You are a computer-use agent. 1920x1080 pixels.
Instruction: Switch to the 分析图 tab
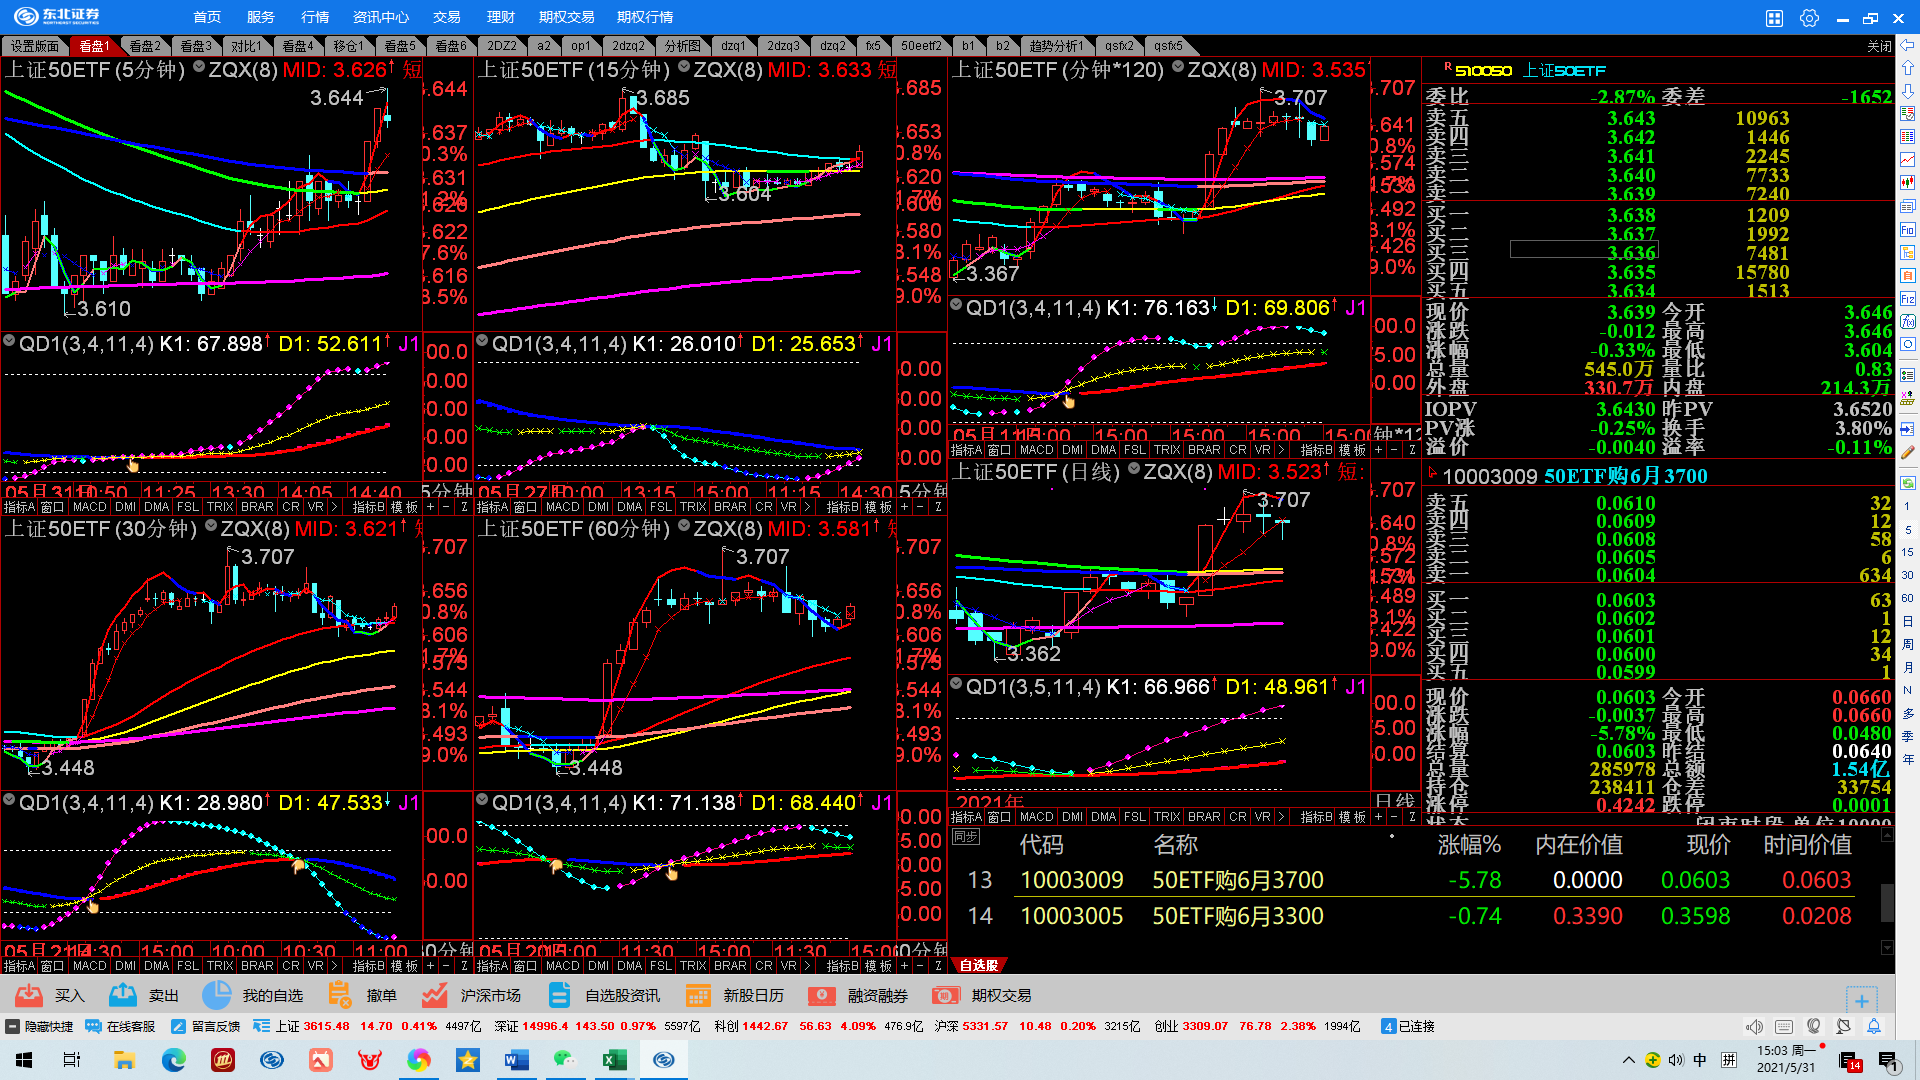683,46
